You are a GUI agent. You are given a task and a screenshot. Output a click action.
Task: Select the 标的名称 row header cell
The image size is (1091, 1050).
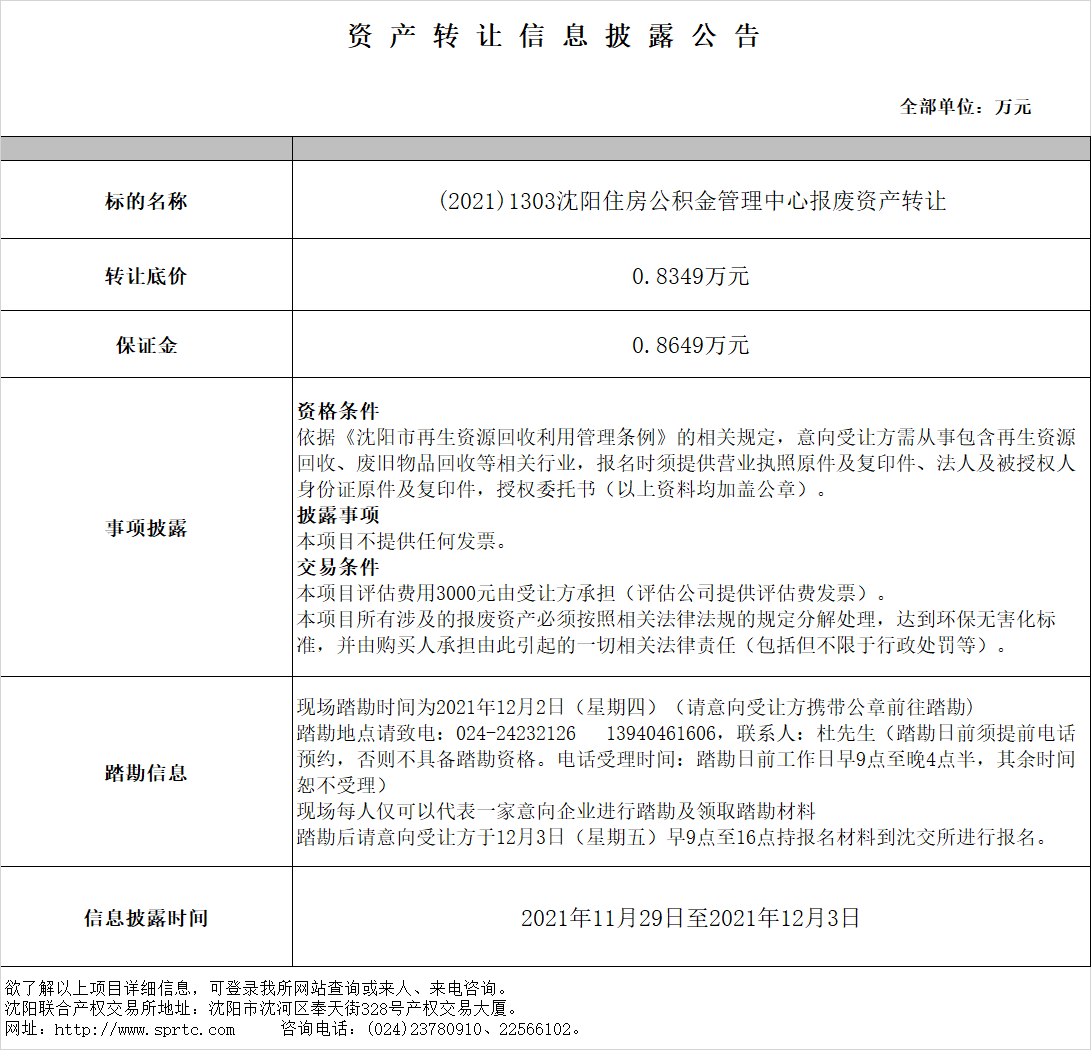pyautogui.click(x=146, y=201)
